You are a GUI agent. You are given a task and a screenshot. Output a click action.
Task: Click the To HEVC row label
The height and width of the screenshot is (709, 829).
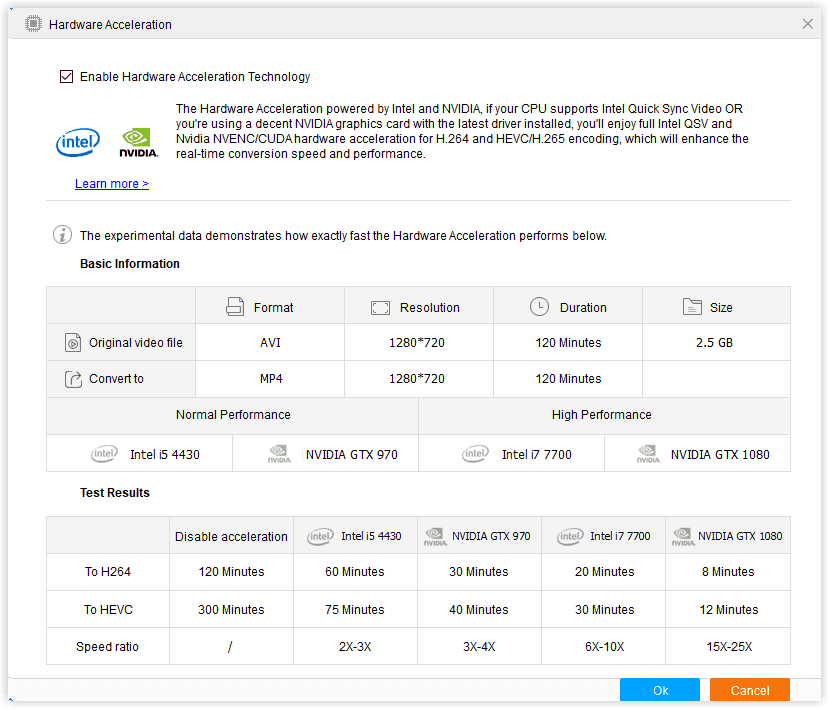(x=108, y=610)
